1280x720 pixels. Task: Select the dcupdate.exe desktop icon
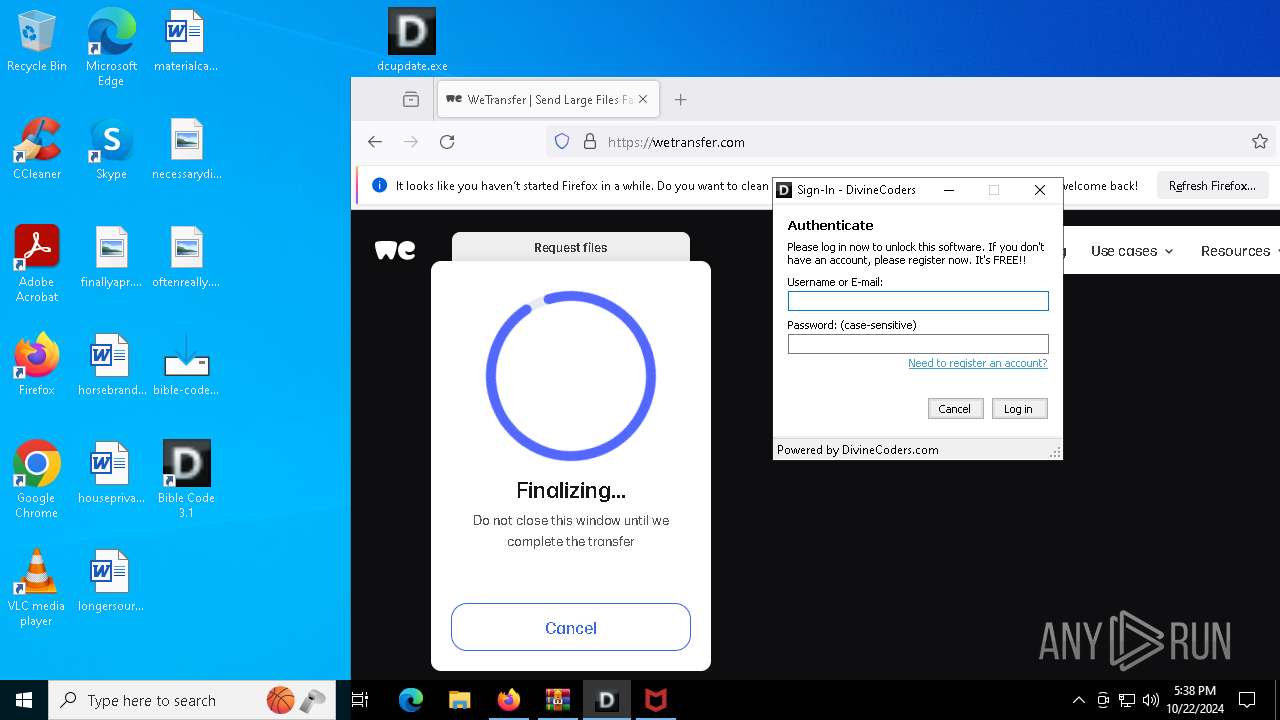tap(412, 41)
